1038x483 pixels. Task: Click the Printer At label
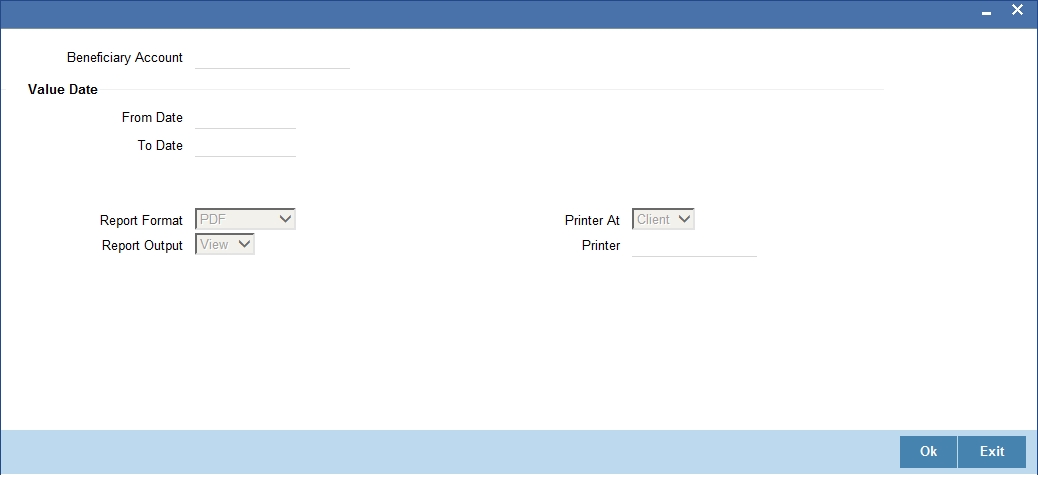[x=592, y=220]
